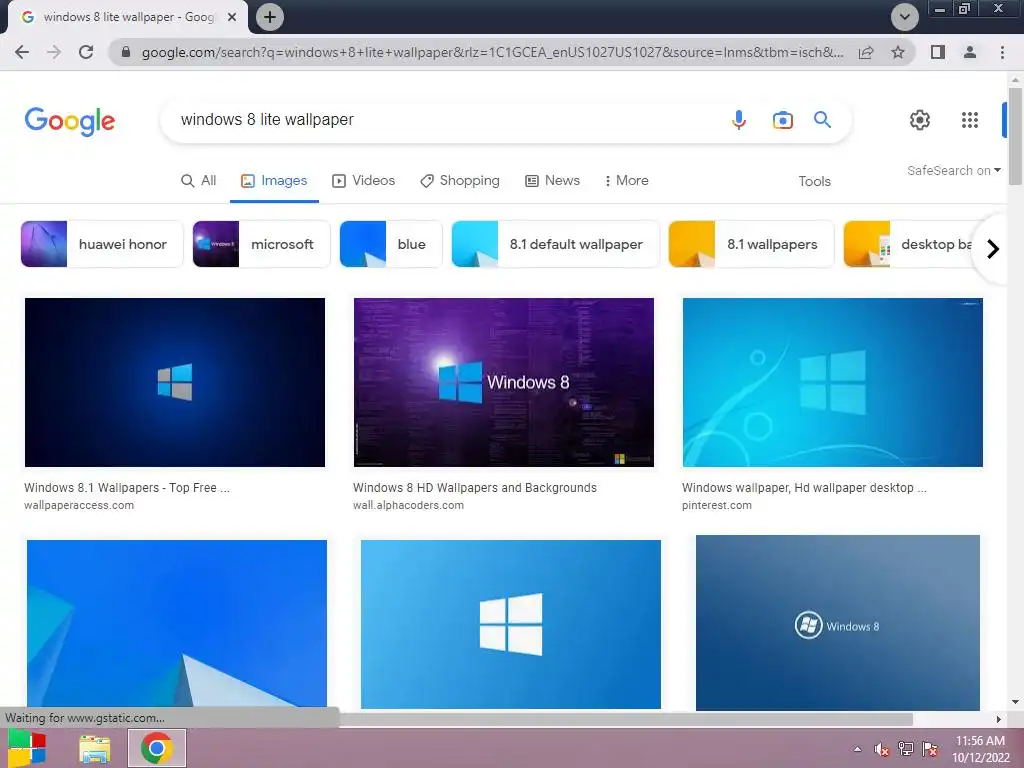
Task: Go to Google home via the logo
Action: click(x=70, y=121)
